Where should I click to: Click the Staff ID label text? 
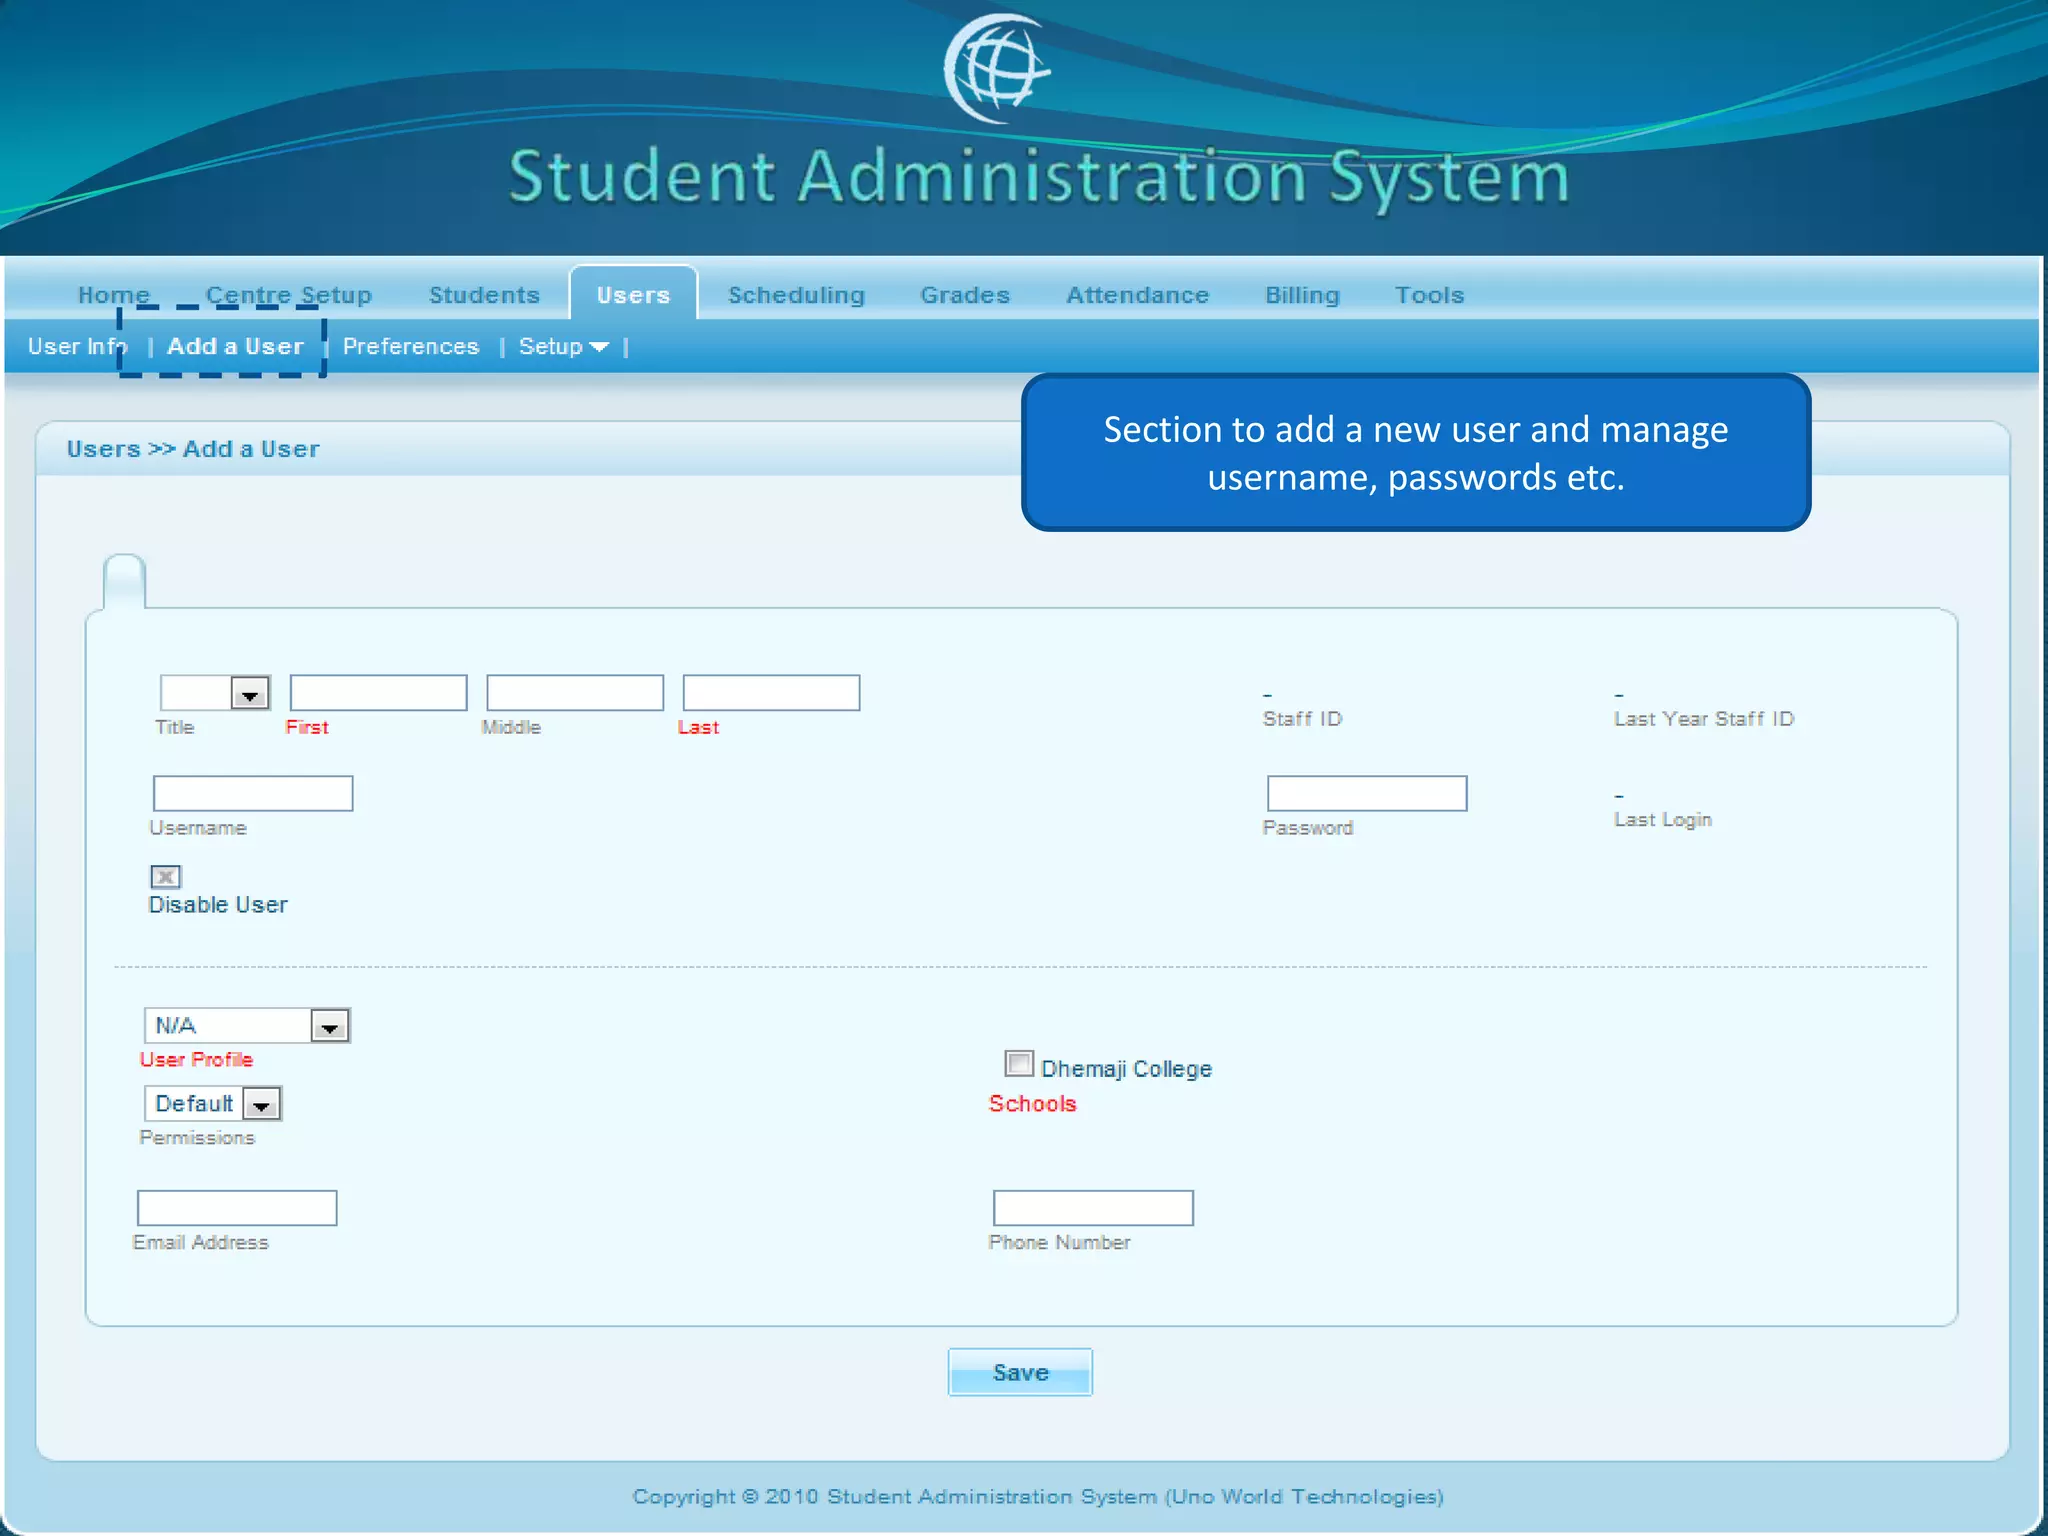coord(1302,719)
